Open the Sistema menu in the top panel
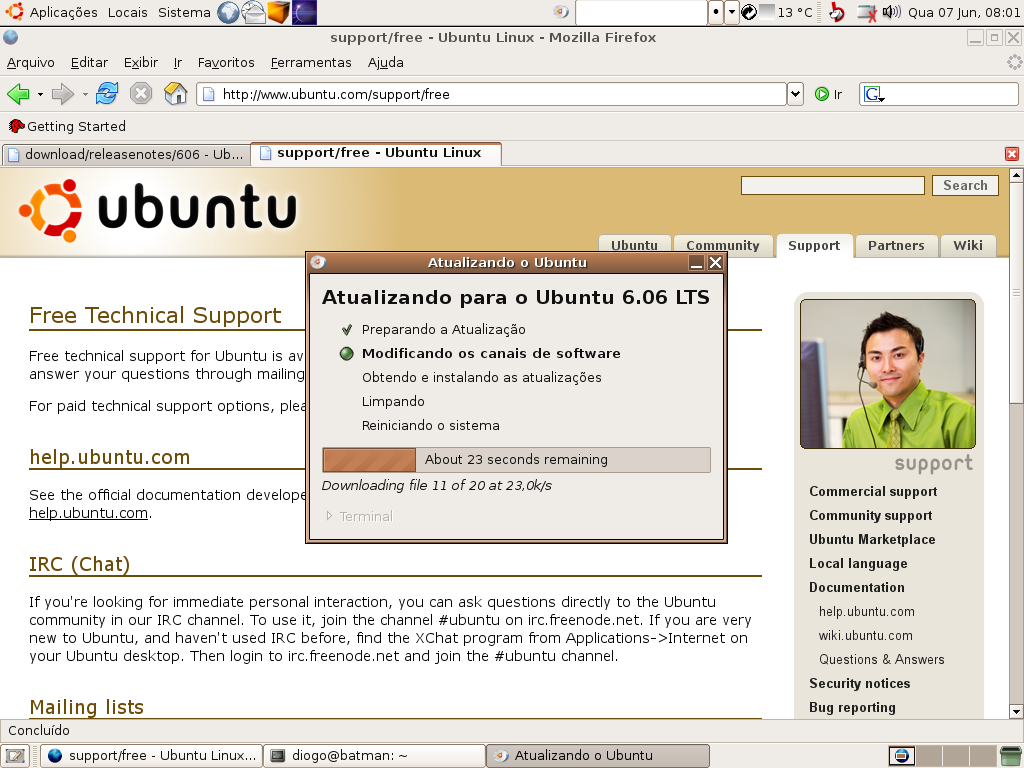This screenshot has width=1024, height=768. point(184,12)
